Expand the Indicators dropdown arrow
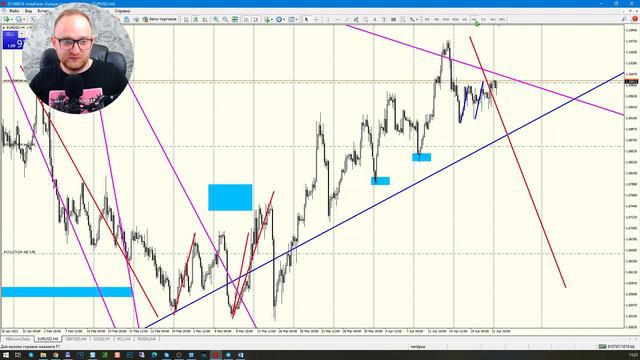 point(272,19)
